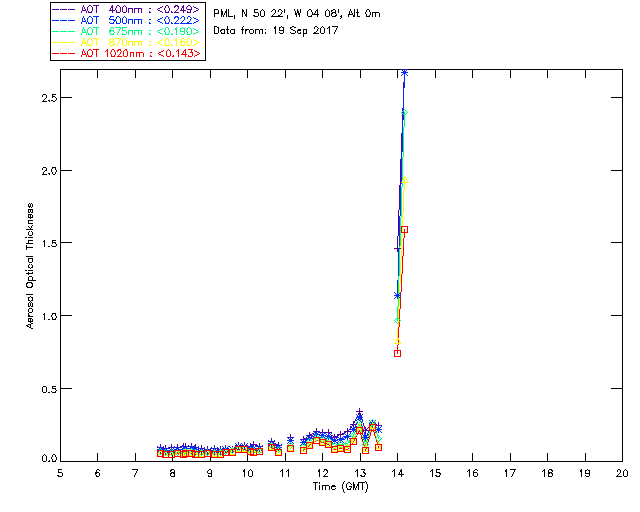The width and height of the screenshot is (640, 512).
Task: Click the AOT 675nm legend entry
Action: pos(127,31)
